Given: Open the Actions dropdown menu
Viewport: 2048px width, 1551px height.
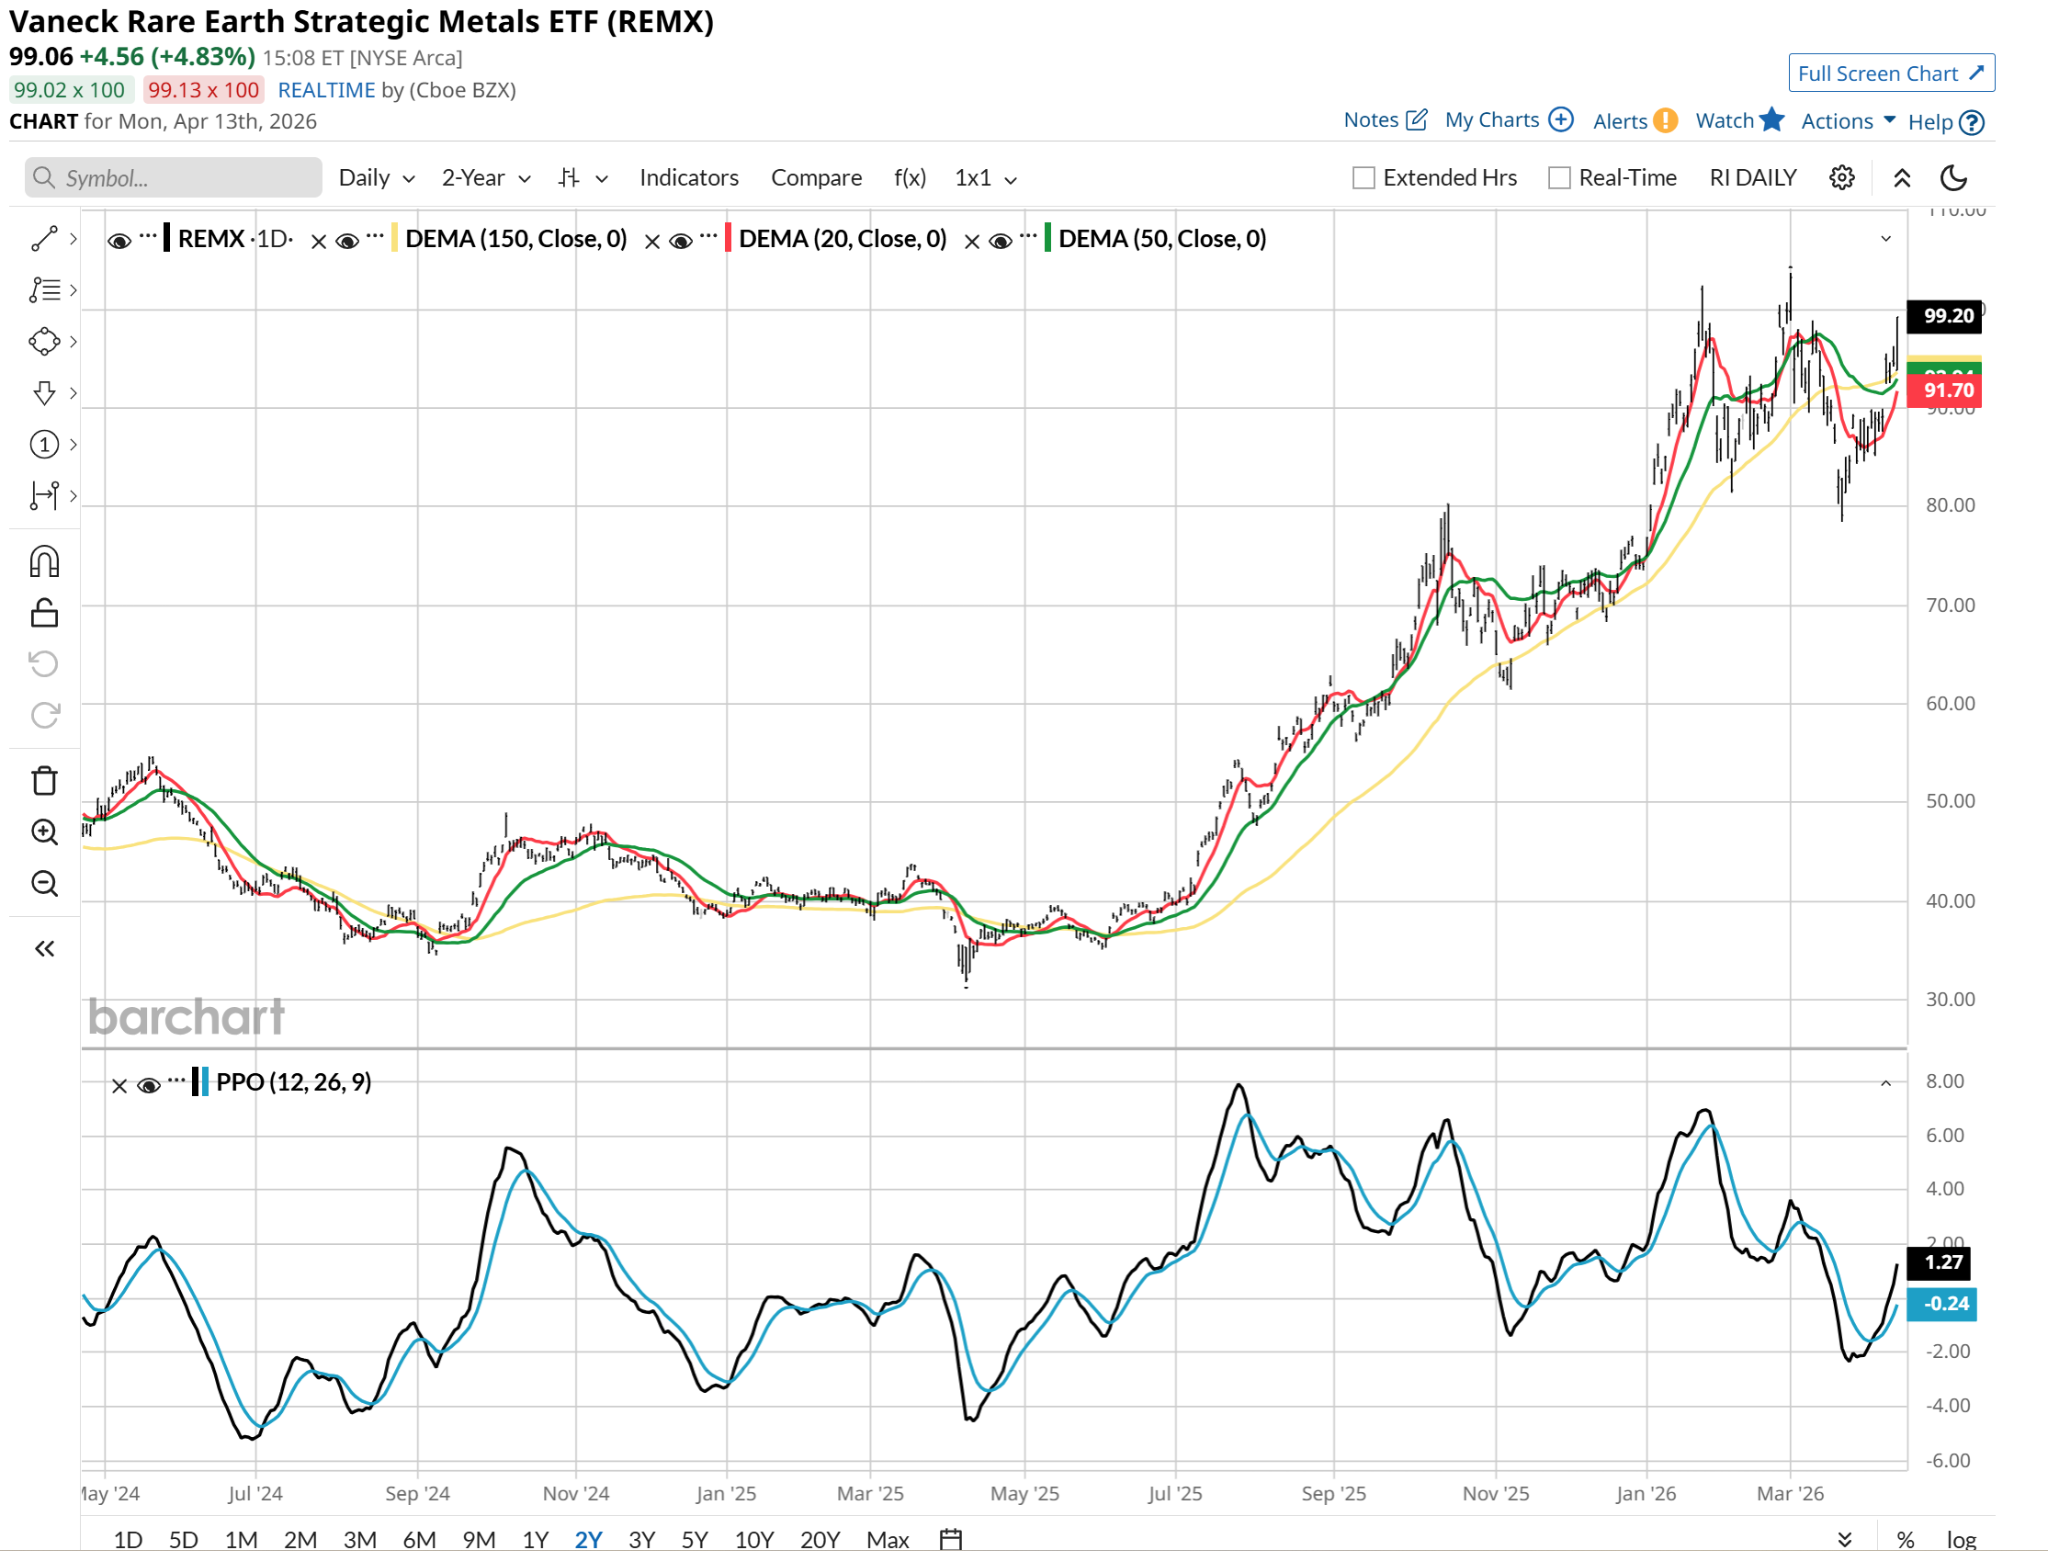Looking at the screenshot, I should [1847, 121].
